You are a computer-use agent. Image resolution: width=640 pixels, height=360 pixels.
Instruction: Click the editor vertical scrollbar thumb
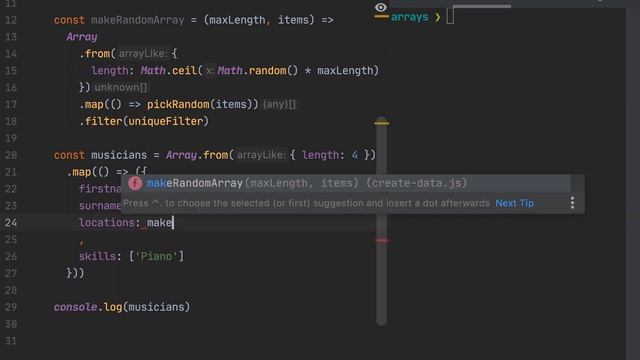point(382,222)
